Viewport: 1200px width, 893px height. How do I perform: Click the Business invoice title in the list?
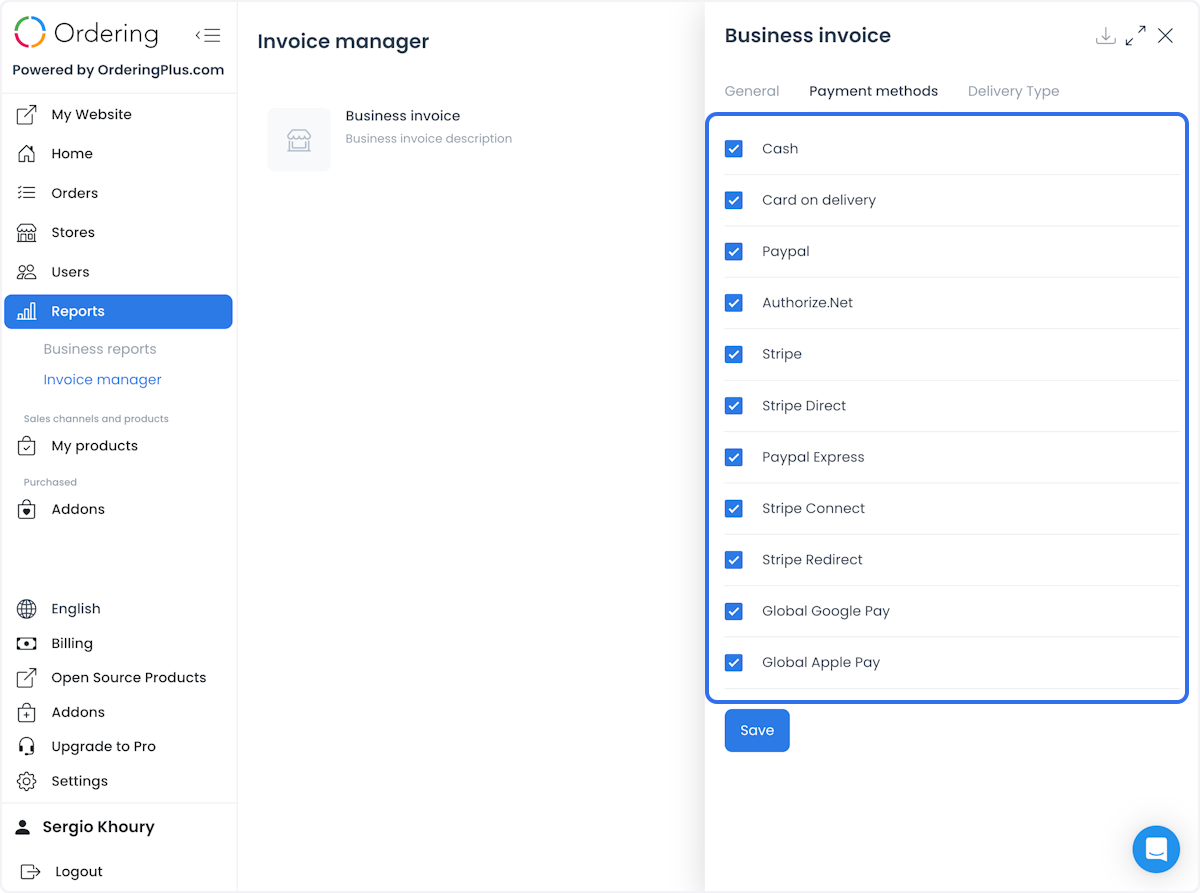403,116
